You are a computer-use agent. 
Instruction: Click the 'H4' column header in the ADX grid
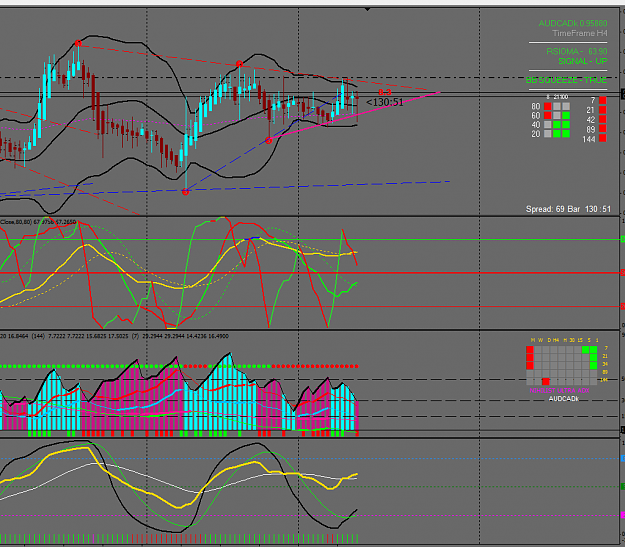(x=556, y=340)
